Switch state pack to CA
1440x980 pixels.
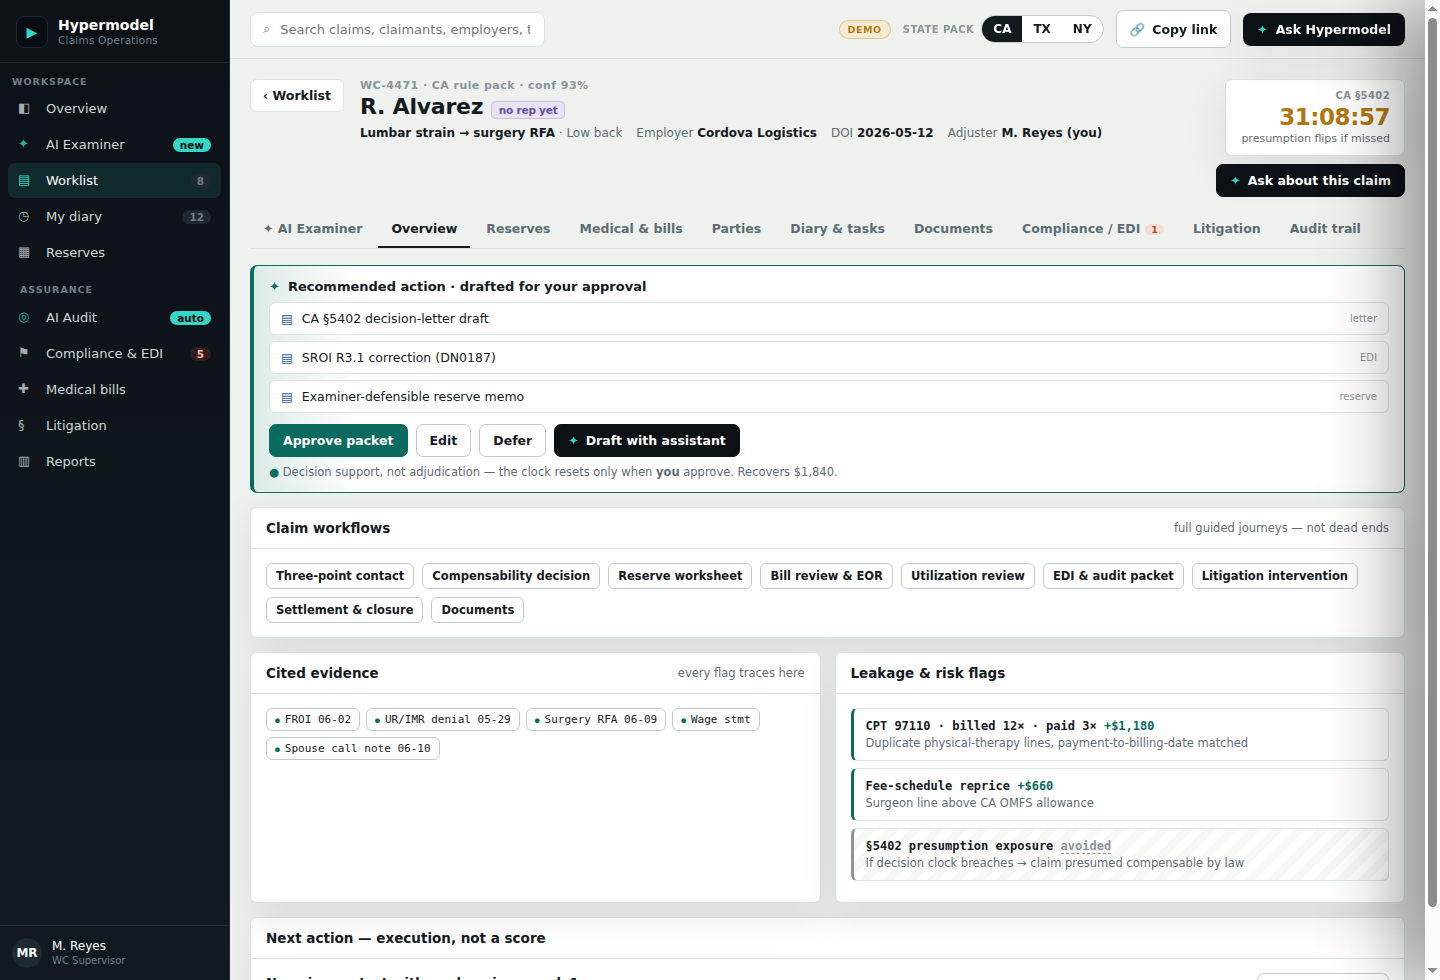tap(1002, 29)
